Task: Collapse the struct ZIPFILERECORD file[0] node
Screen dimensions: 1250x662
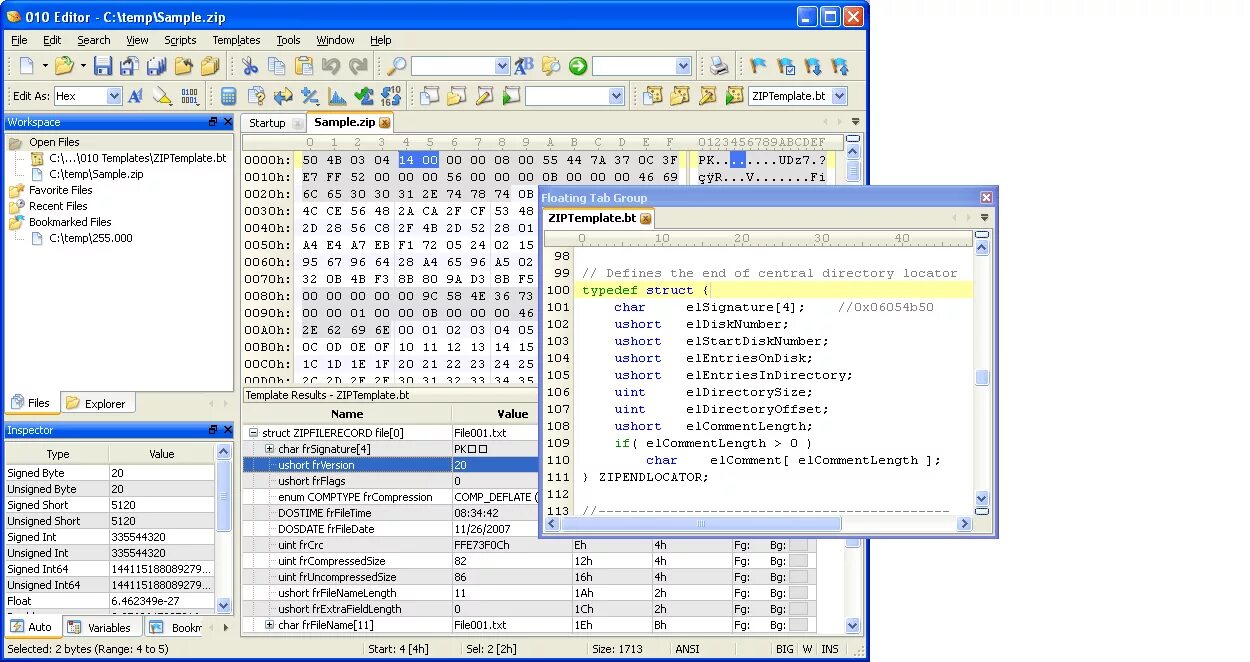Action: 253,433
